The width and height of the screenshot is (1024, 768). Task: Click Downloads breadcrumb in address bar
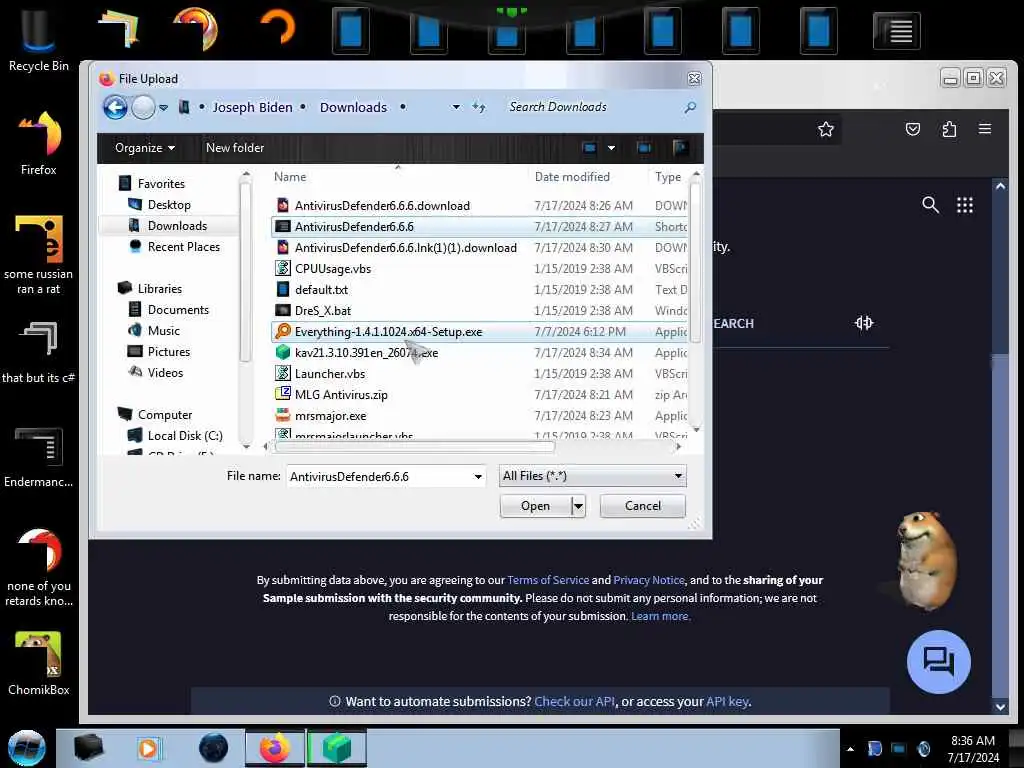click(353, 107)
